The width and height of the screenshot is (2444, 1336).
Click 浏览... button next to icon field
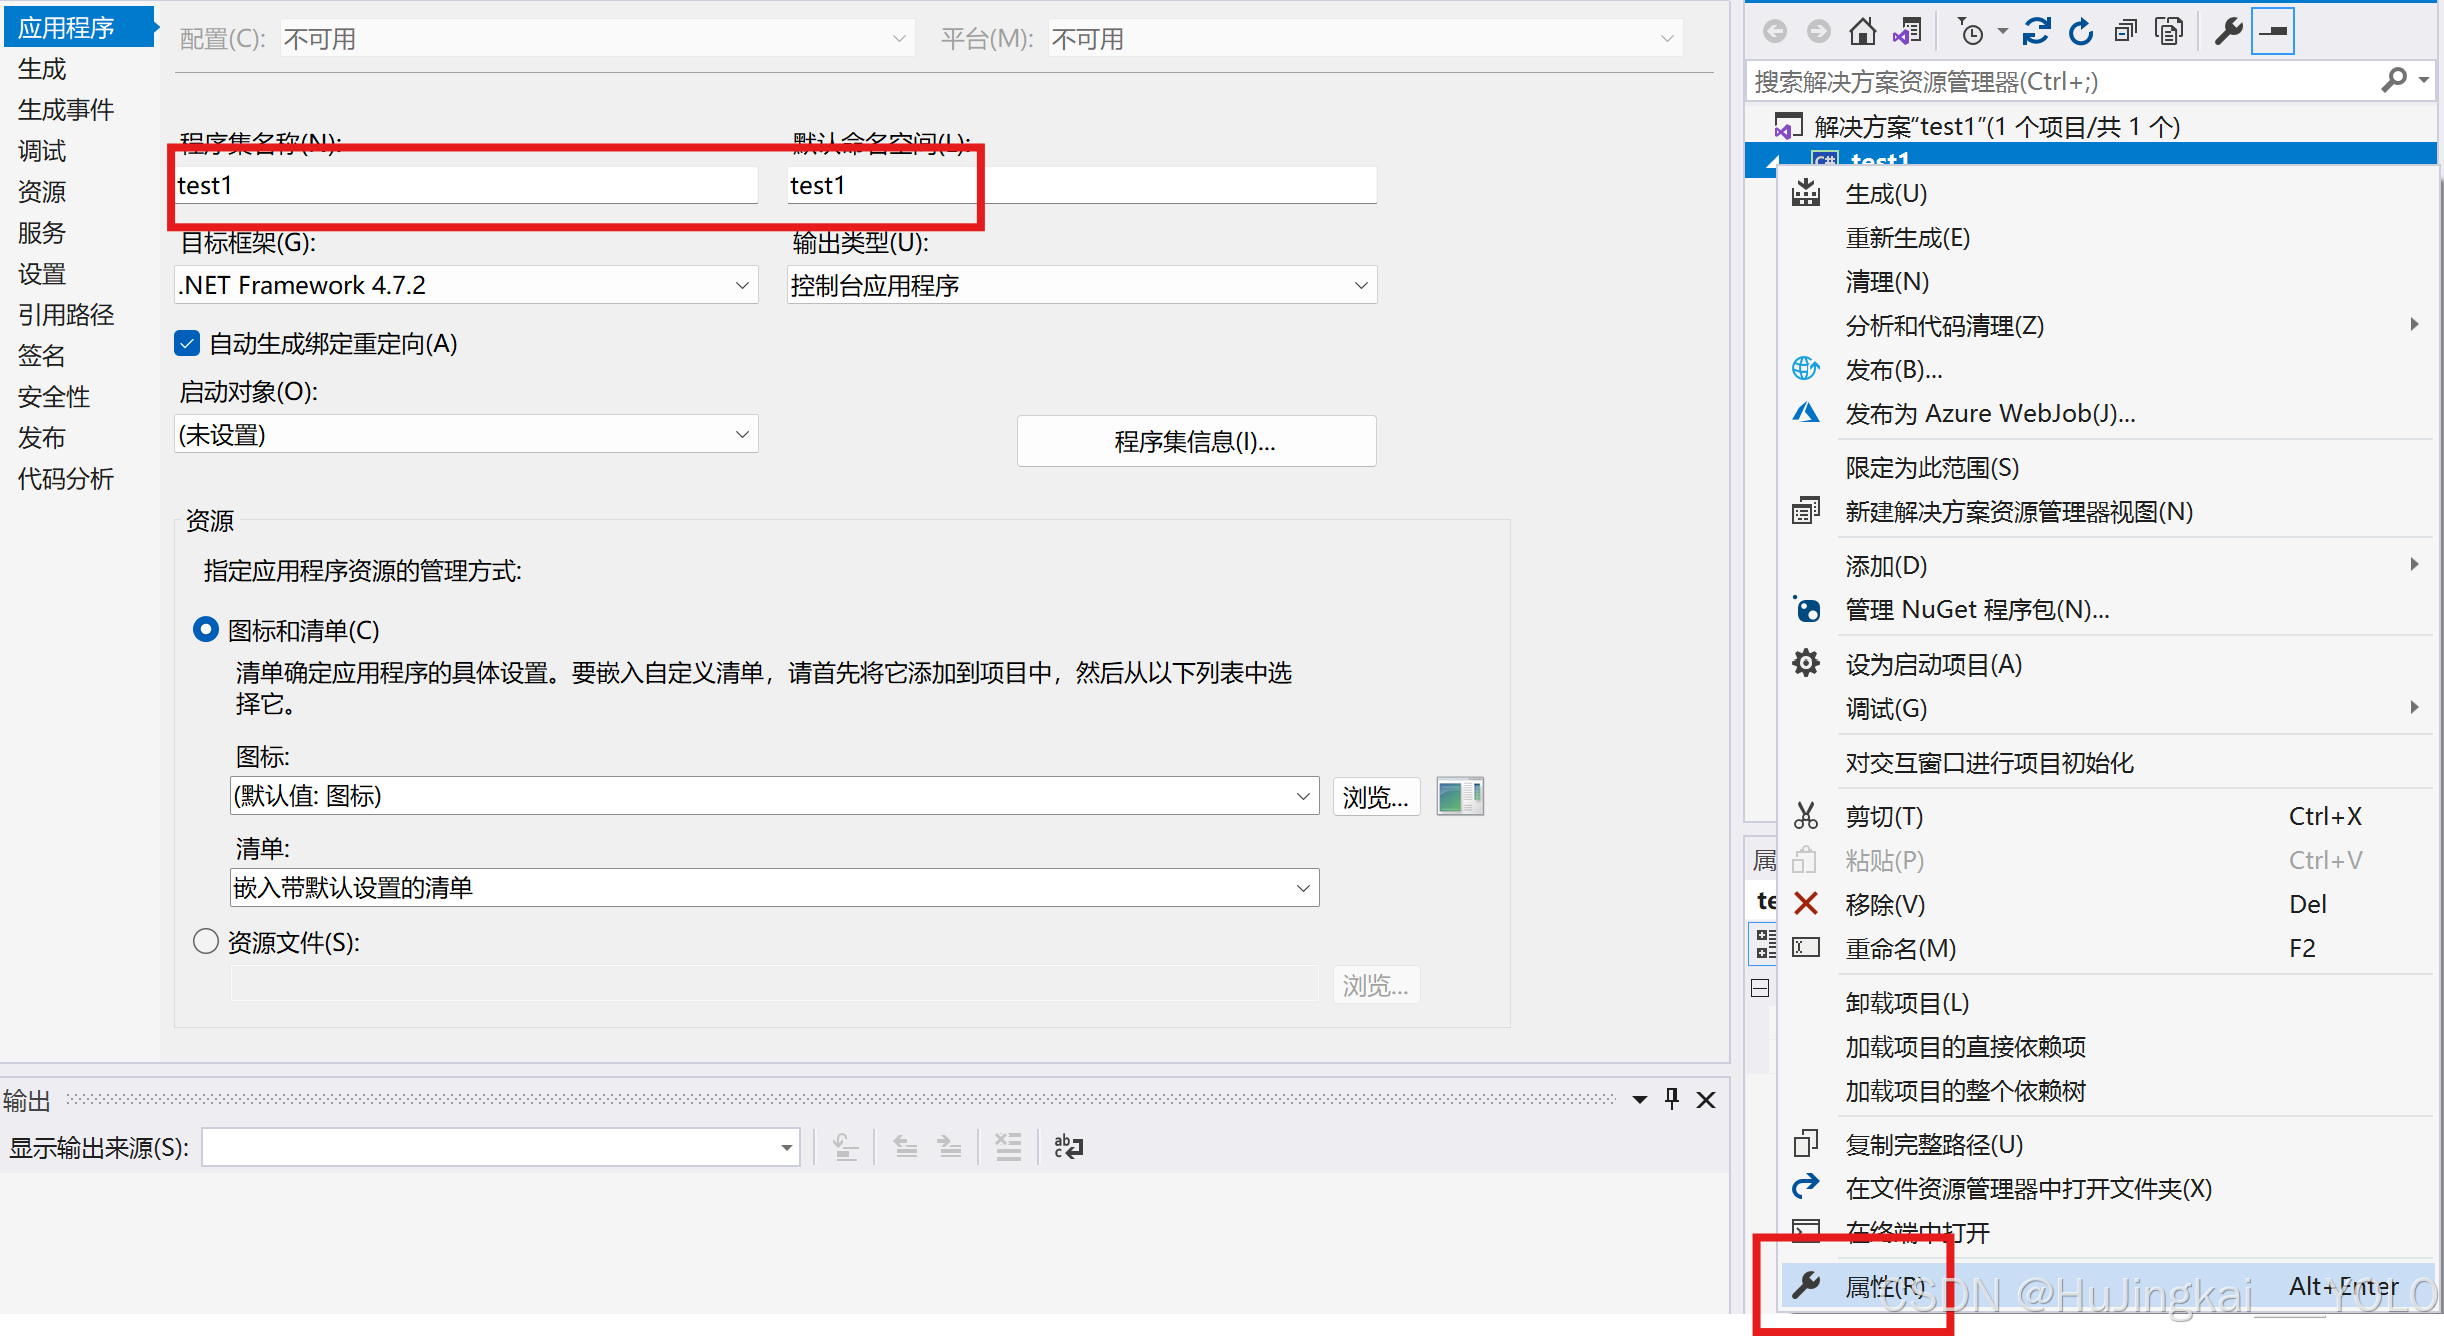click(1375, 797)
